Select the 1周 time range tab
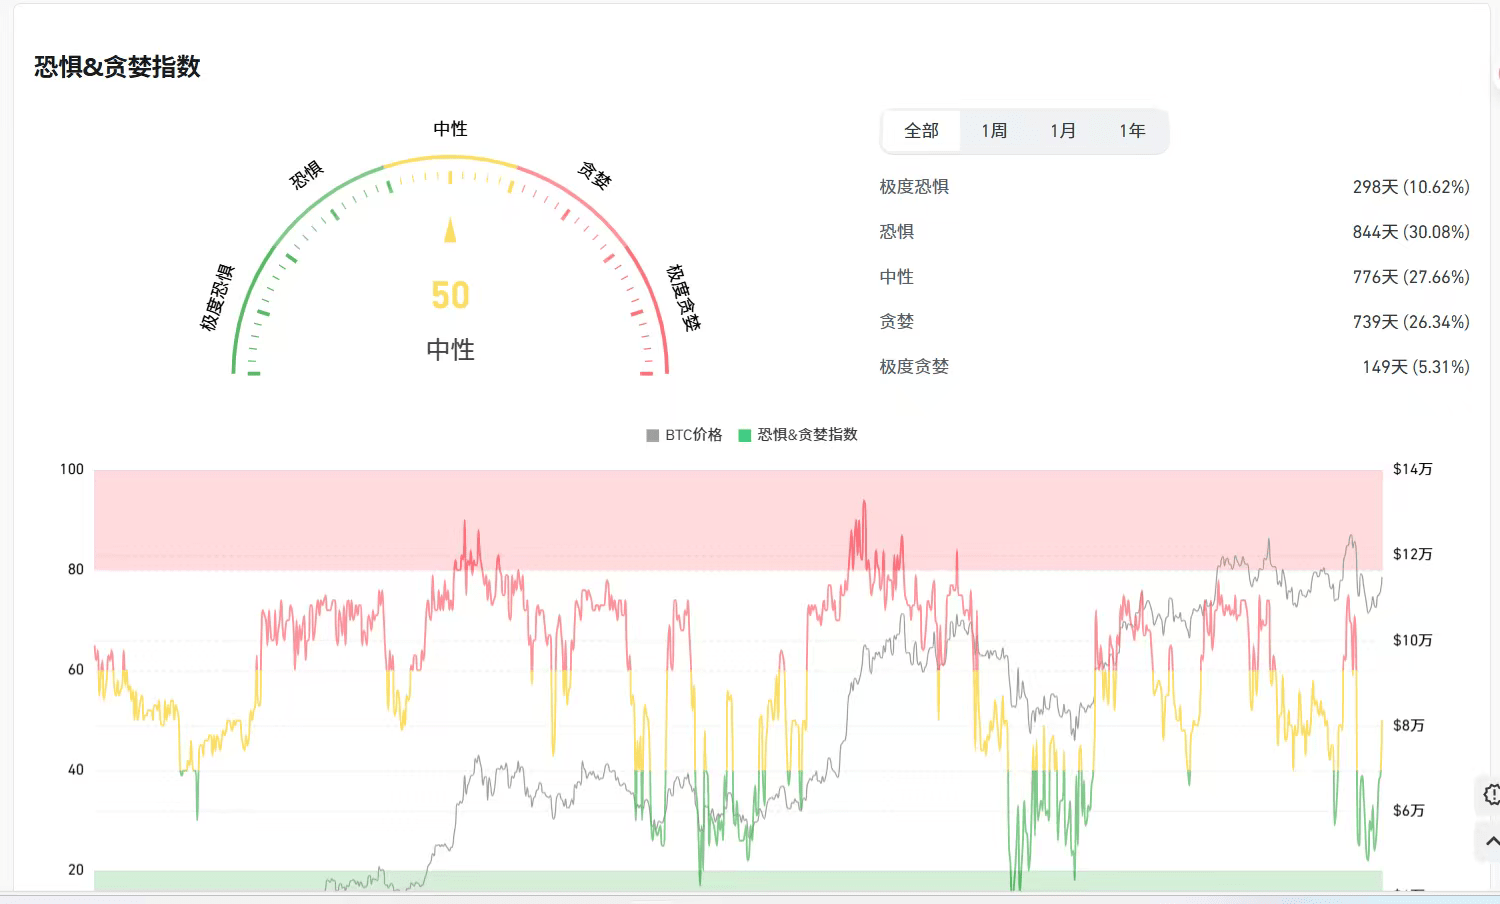 (993, 131)
